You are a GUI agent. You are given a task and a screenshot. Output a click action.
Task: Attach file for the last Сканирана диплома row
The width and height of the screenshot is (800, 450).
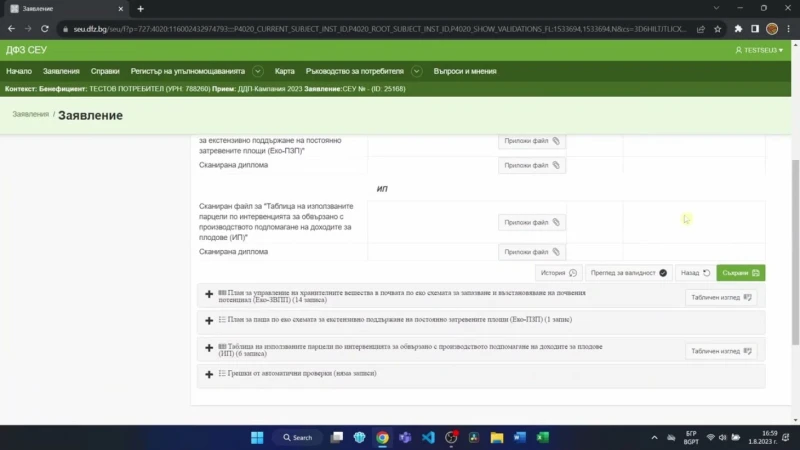coord(532,252)
